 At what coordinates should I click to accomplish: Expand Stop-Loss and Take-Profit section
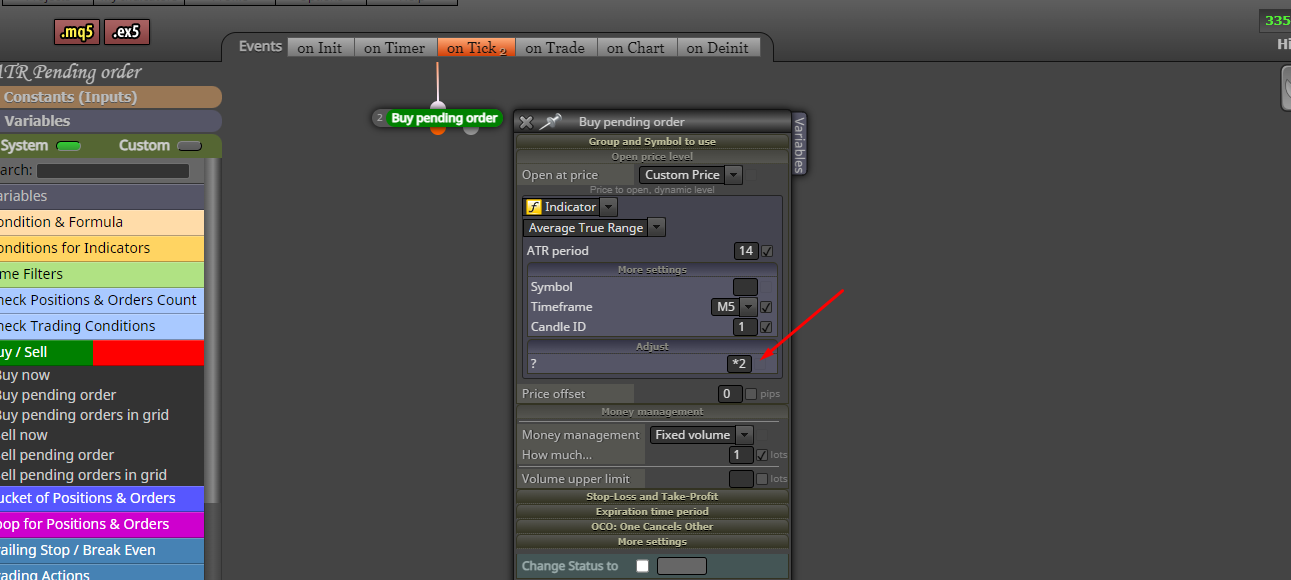click(652, 497)
